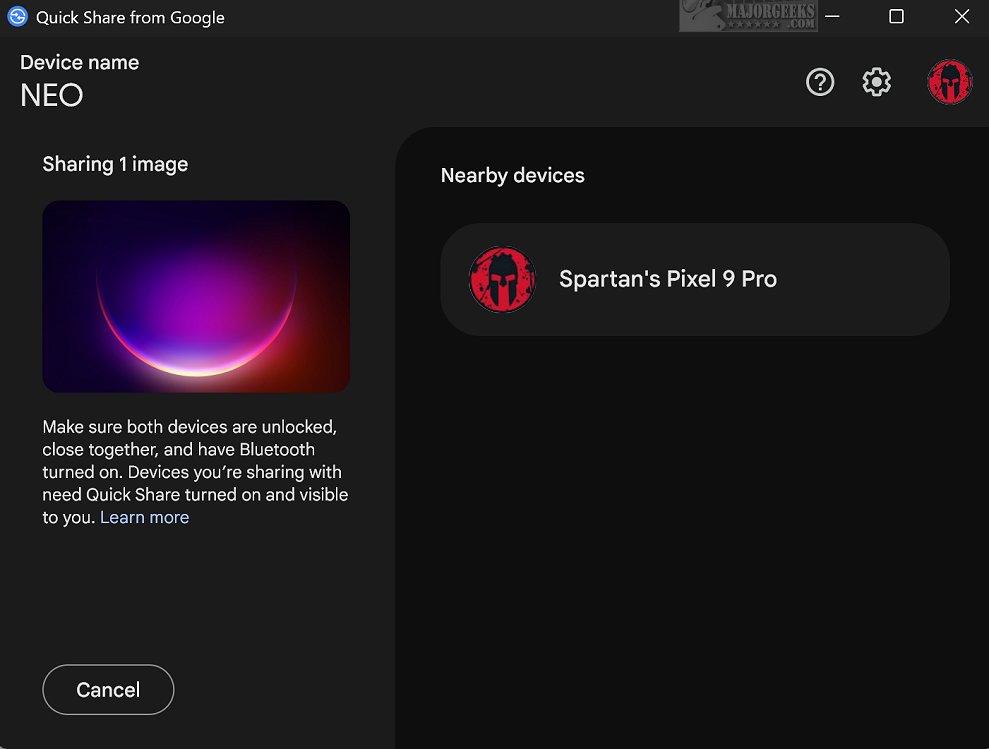The image size is (989, 749).
Task: Open the help question mark icon
Action: coord(820,82)
